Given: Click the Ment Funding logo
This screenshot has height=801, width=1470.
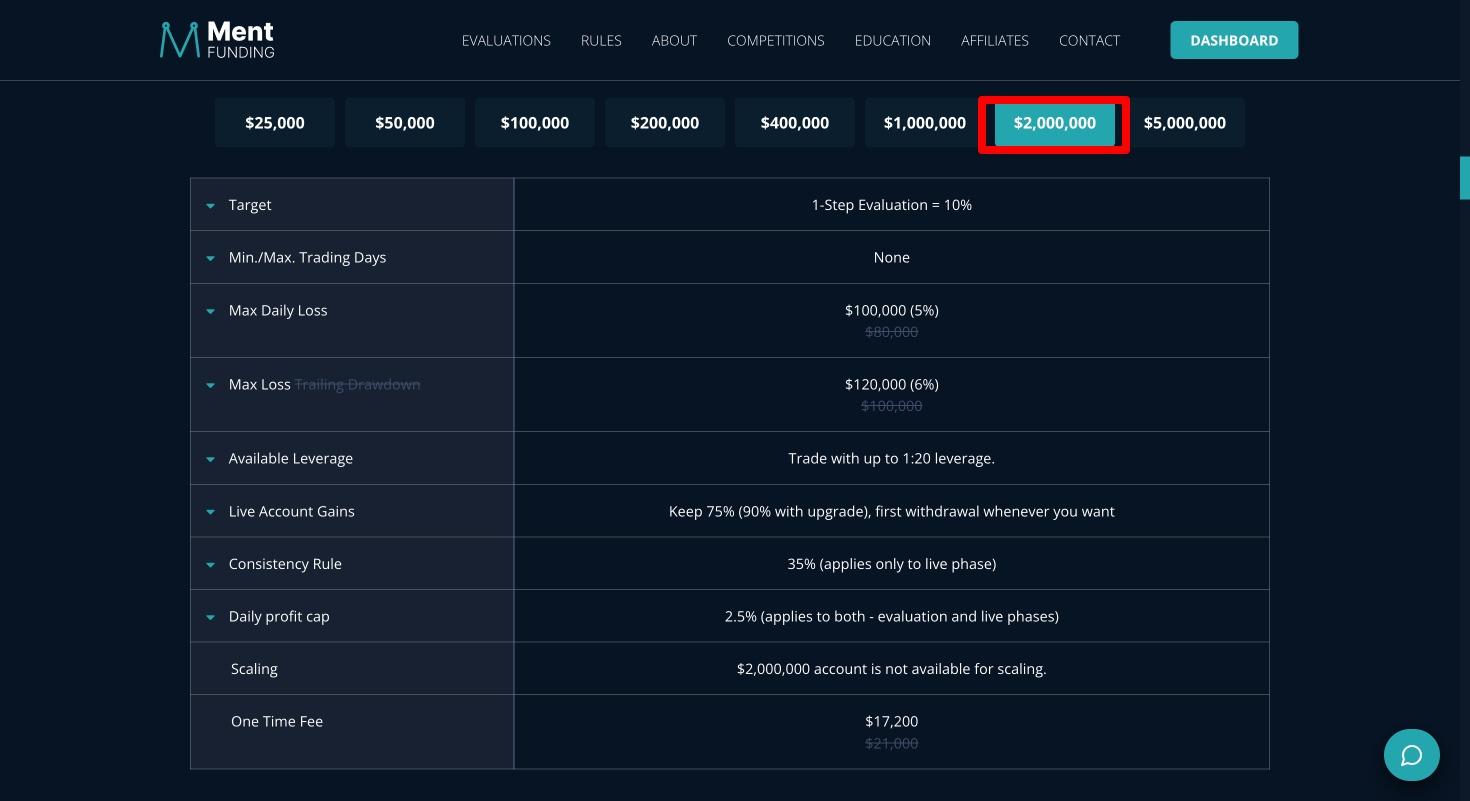Looking at the screenshot, I should click(x=217, y=40).
